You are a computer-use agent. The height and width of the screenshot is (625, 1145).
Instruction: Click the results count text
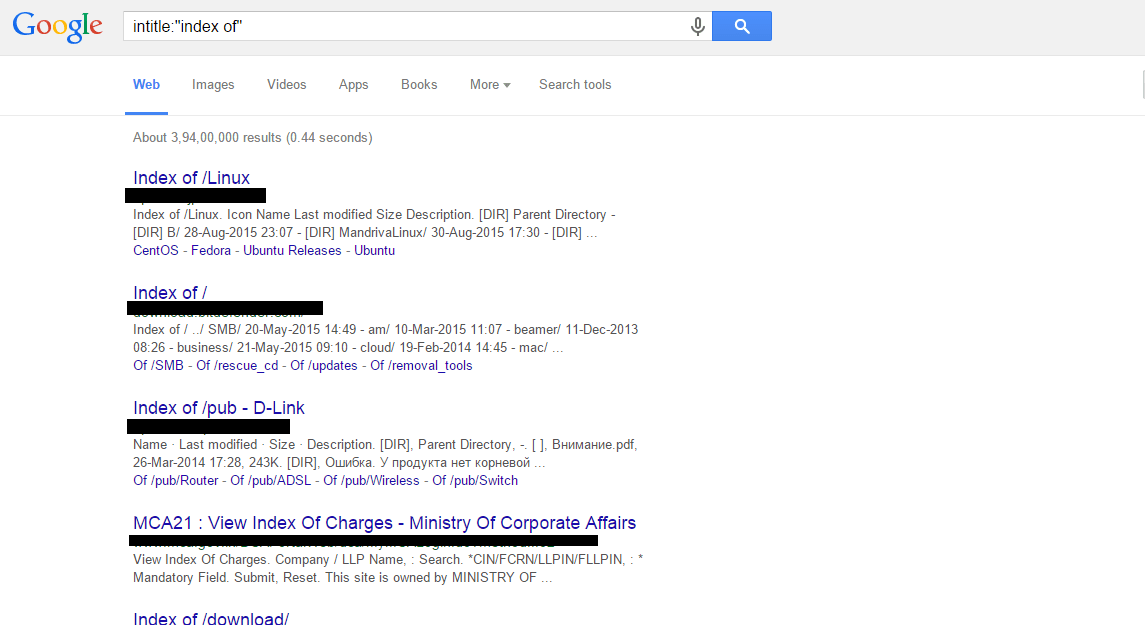click(253, 137)
